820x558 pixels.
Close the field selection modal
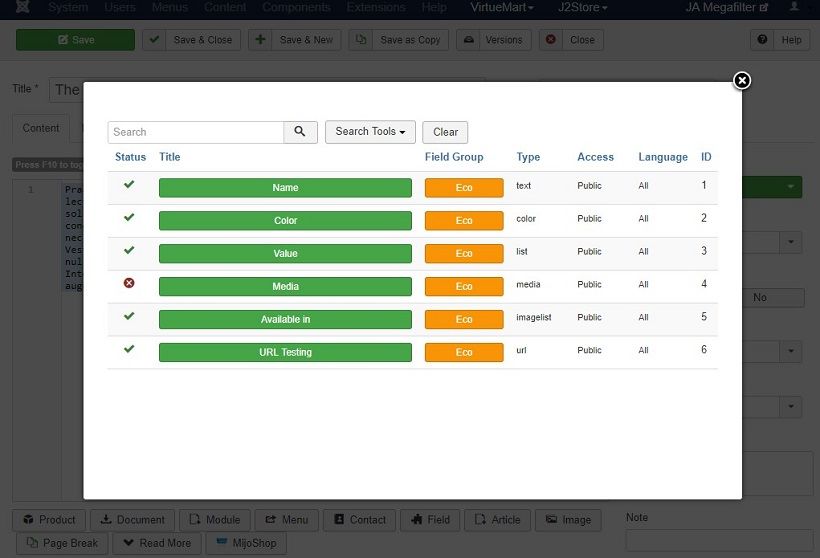point(742,81)
